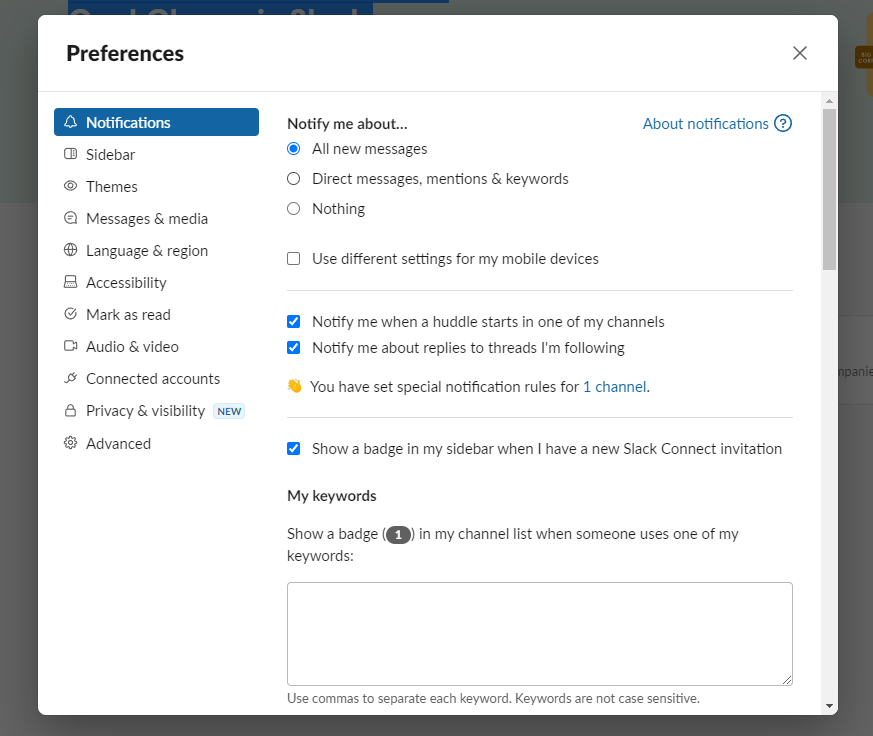Uncheck notifications for thread replies
The image size is (873, 736).
tap(293, 347)
